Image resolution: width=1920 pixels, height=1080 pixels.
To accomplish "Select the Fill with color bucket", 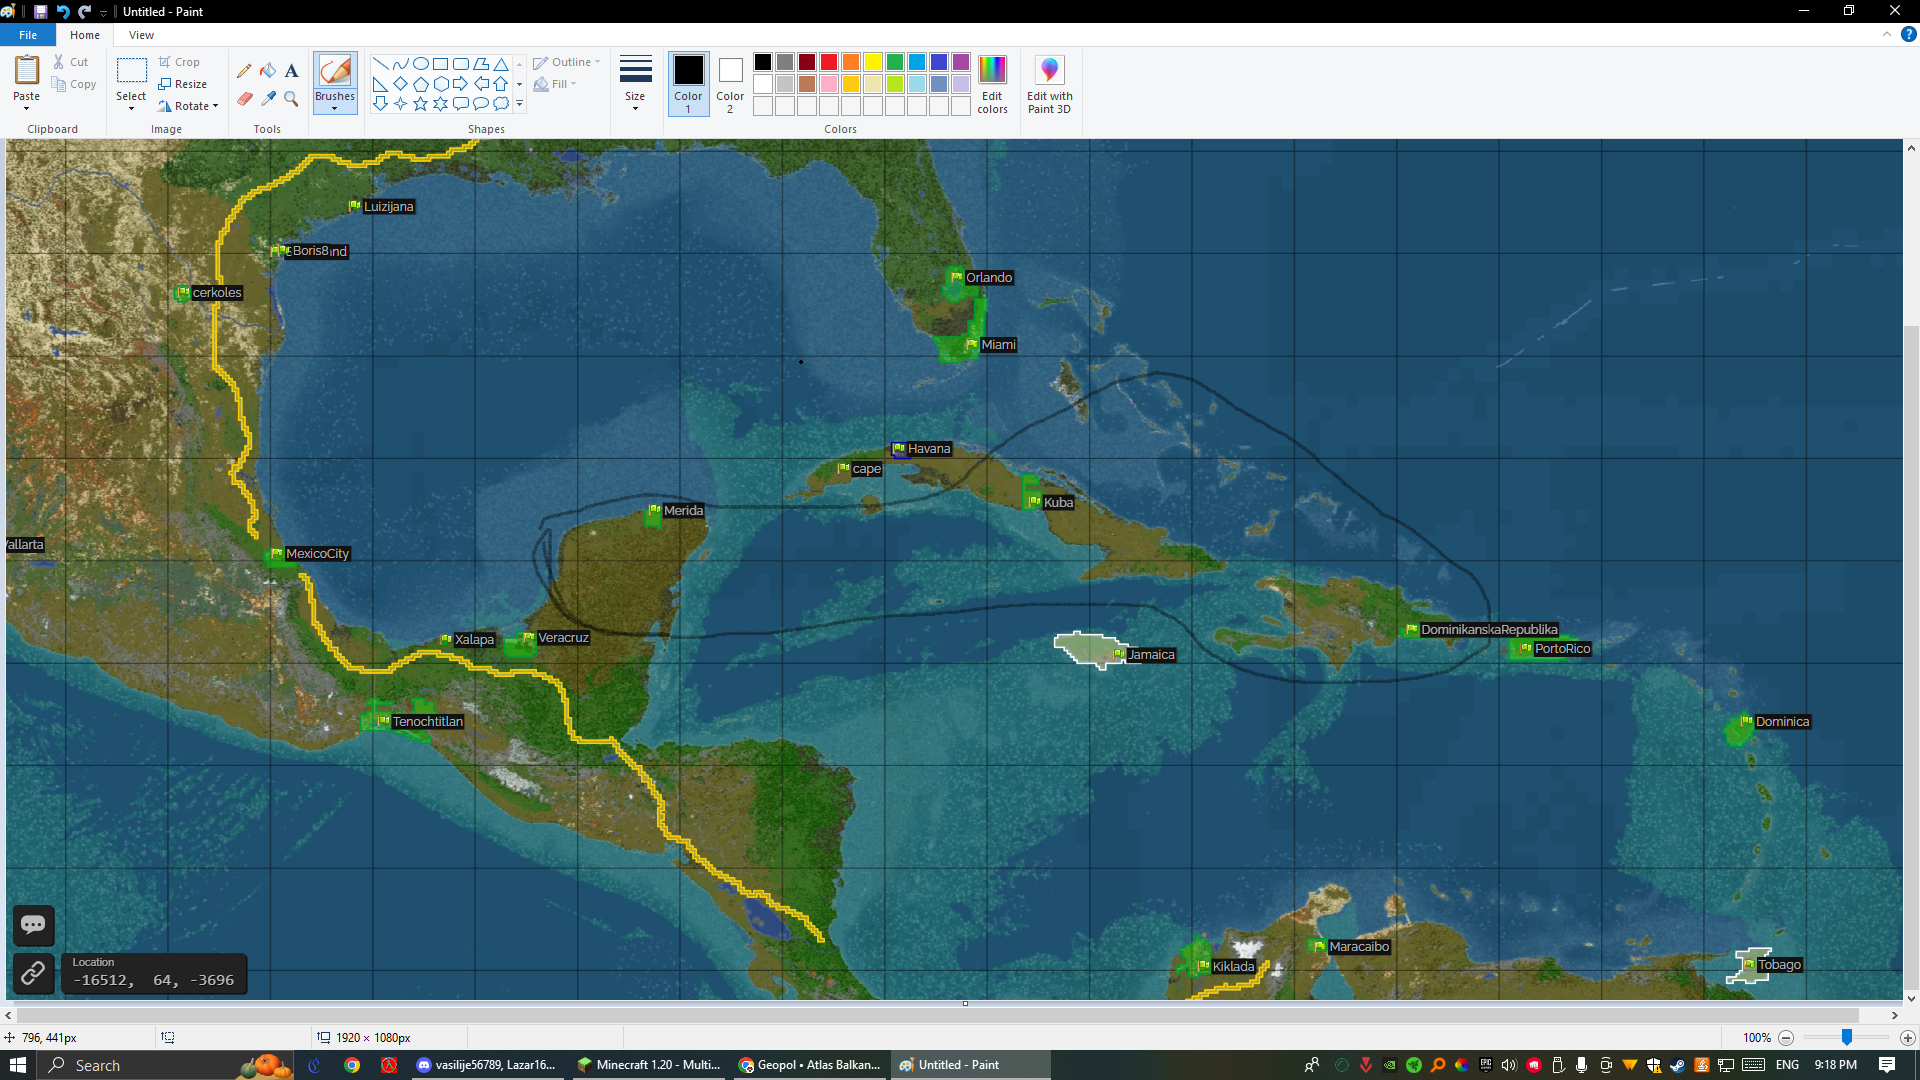I will click(x=268, y=71).
